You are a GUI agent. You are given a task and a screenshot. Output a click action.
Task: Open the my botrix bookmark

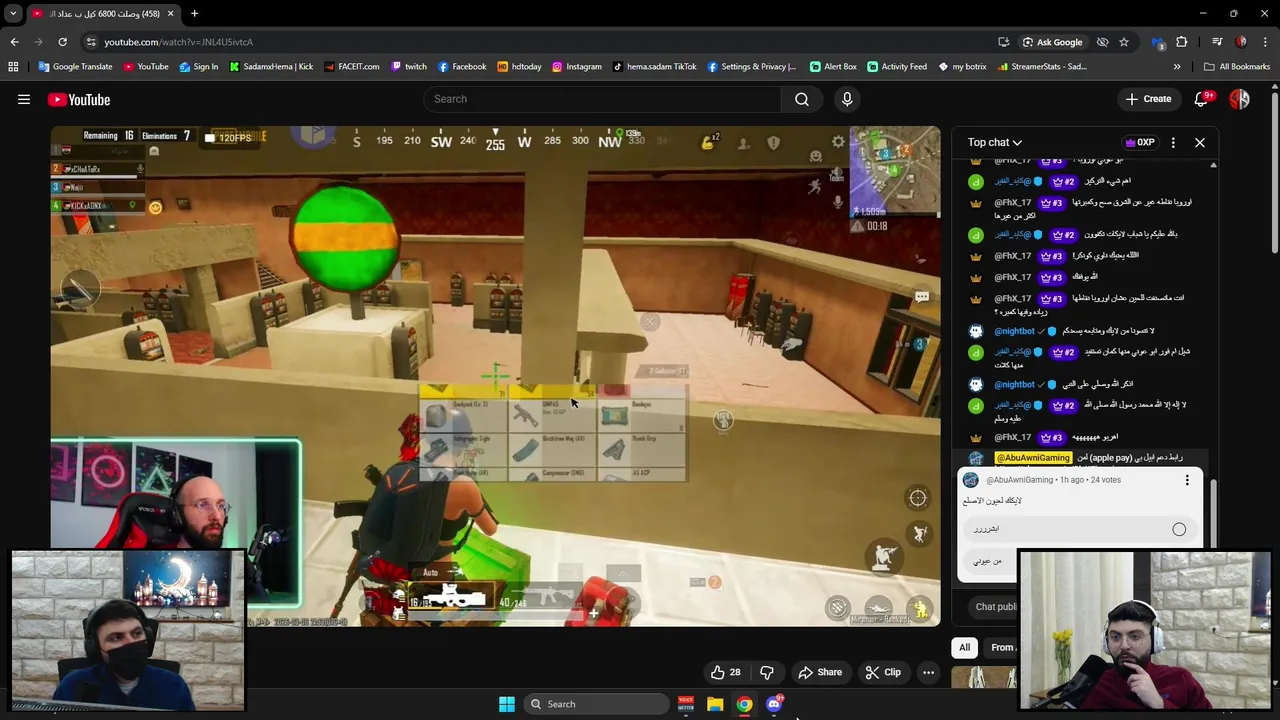(x=962, y=67)
